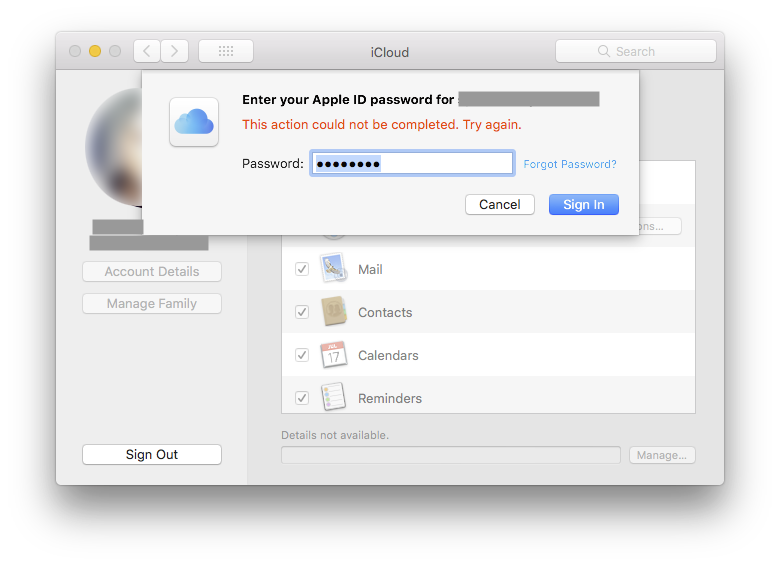The width and height of the screenshot is (780, 565).
Task: Click the Mail app icon
Action: click(x=334, y=268)
